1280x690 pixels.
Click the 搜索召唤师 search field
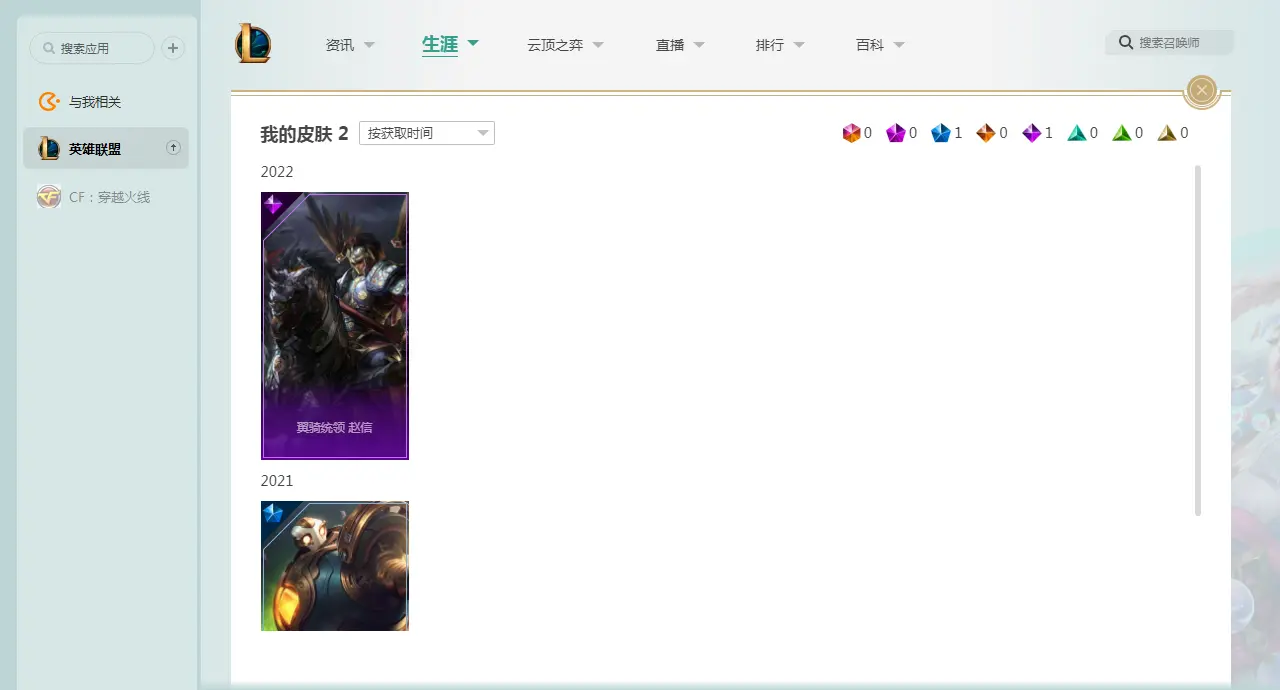(x=1169, y=43)
